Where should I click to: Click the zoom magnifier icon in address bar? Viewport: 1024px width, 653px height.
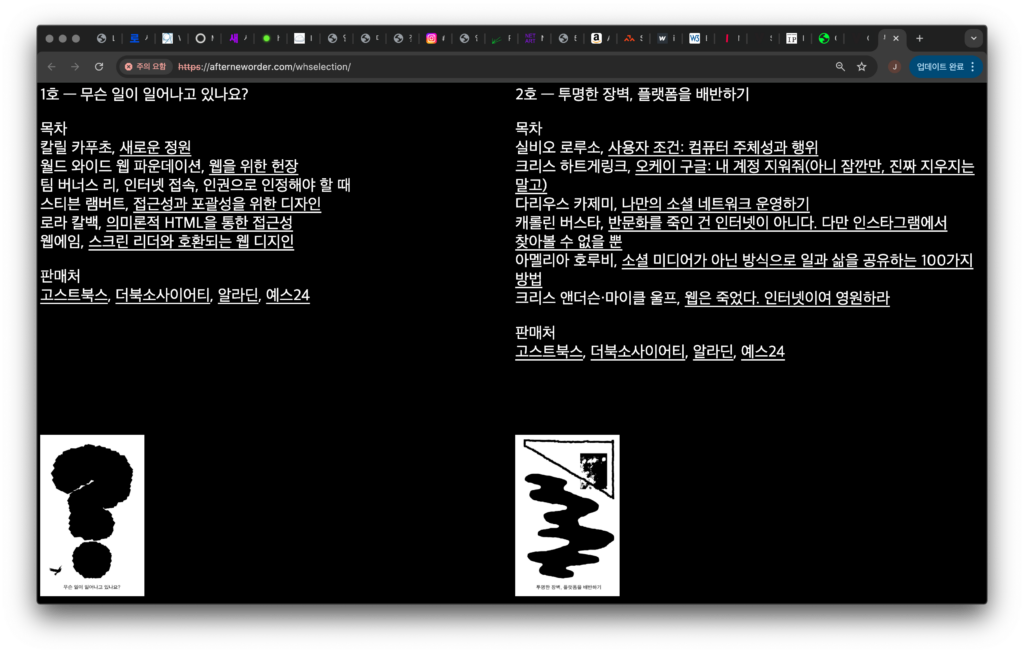pos(840,67)
